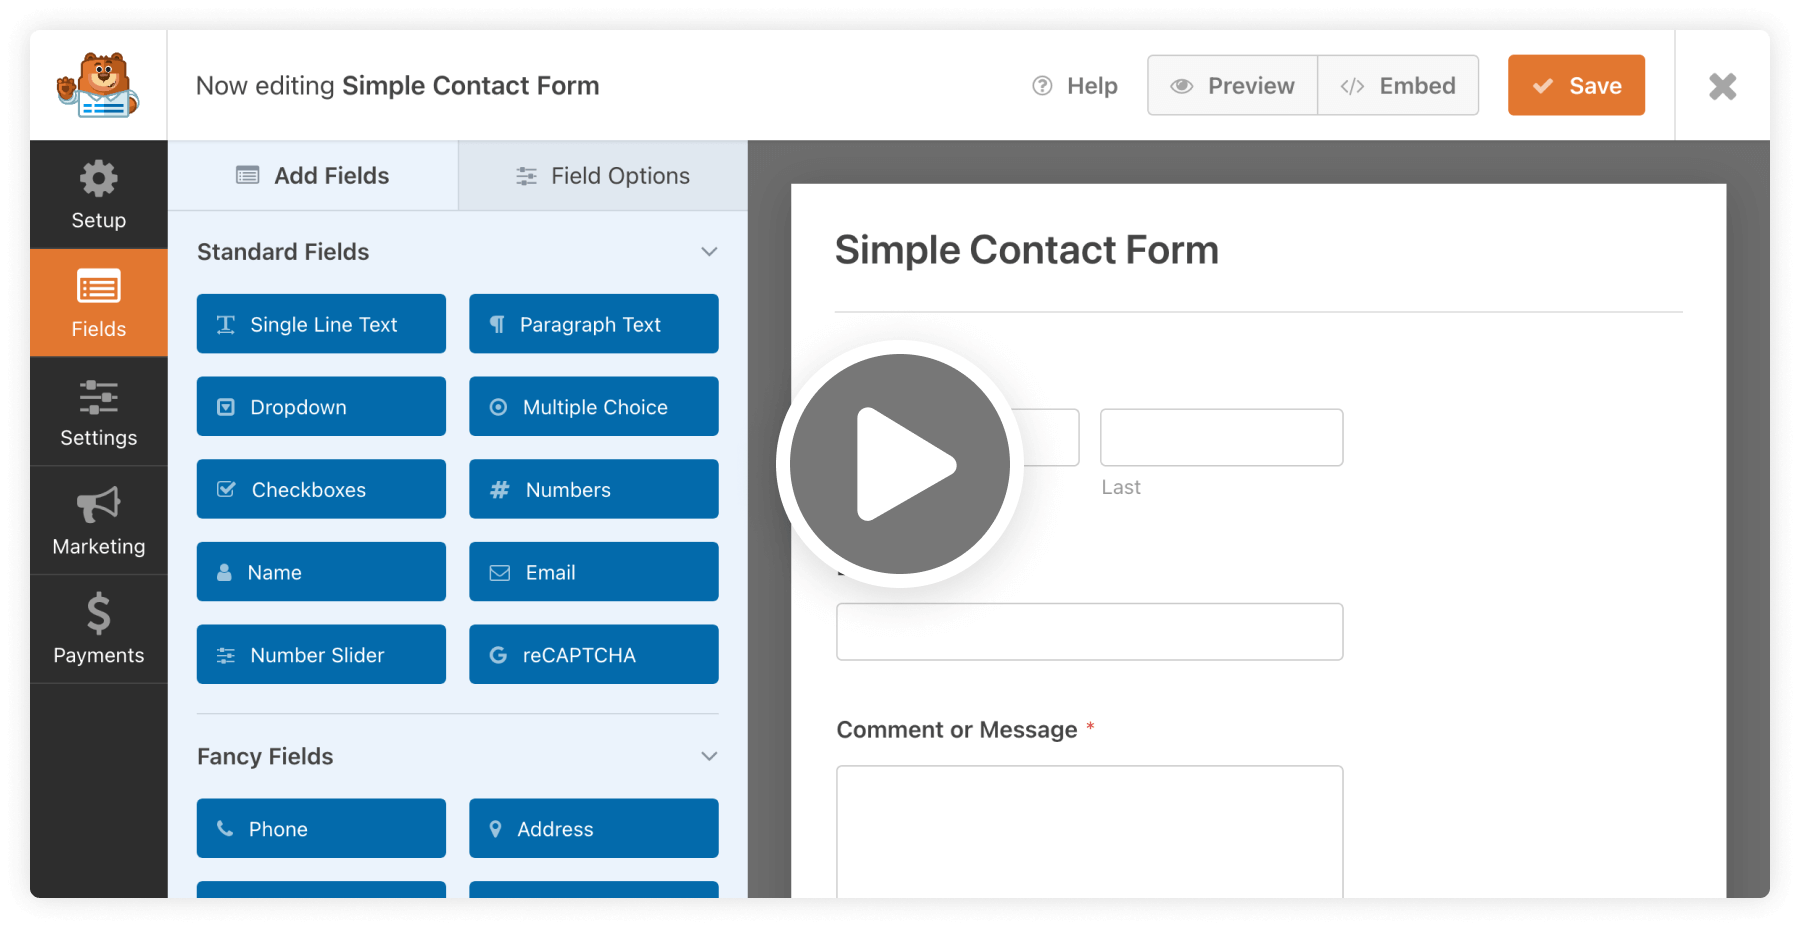This screenshot has height=928, width=1800.
Task: Switch to the Field Options tab
Action: point(601,175)
